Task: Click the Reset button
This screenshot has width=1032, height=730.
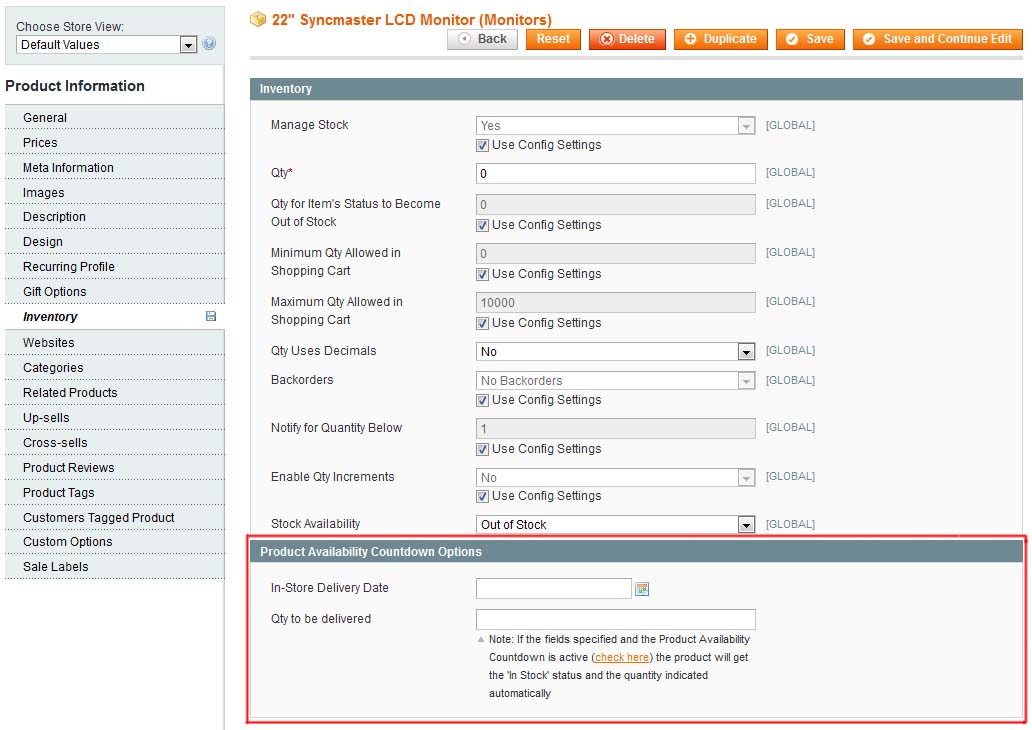Action: click(x=553, y=39)
